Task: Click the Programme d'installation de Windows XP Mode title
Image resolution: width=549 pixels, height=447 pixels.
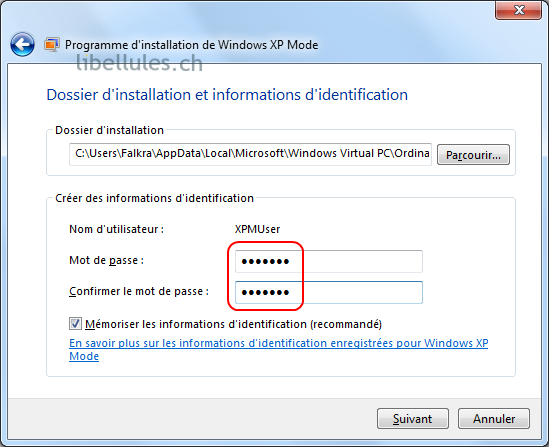Action: pyautogui.click(x=192, y=45)
